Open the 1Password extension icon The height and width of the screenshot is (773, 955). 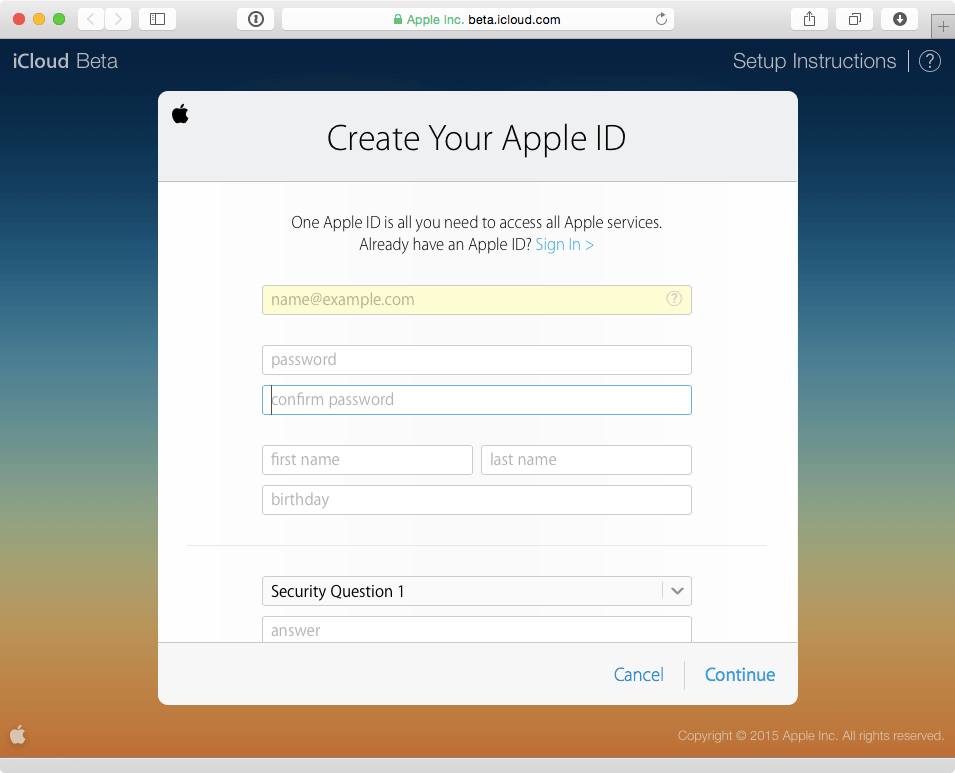(x=256, y=19)
